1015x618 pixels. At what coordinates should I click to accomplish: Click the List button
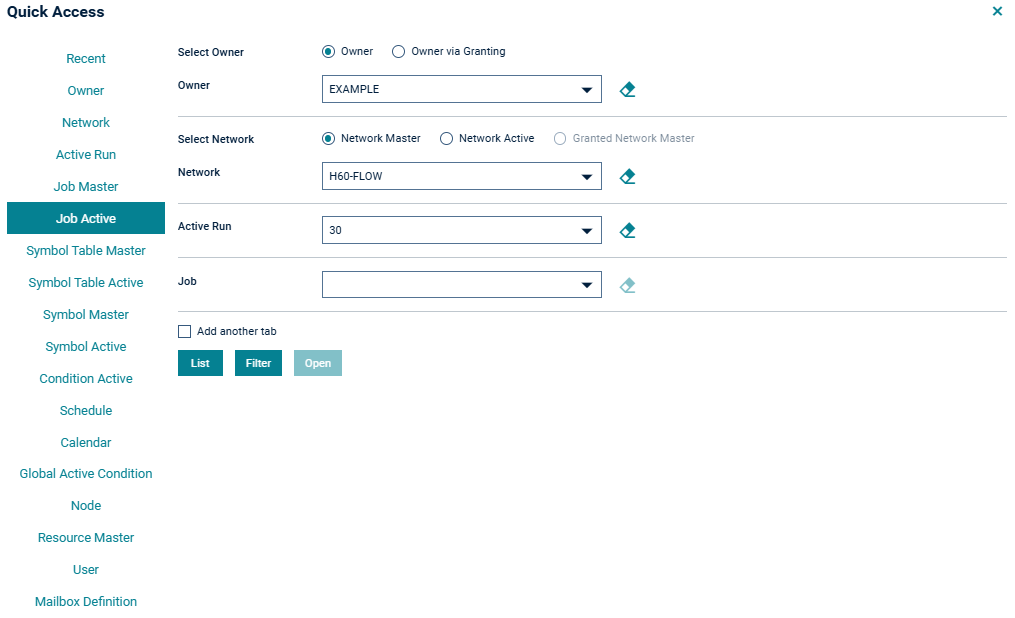tap(200, 363)
